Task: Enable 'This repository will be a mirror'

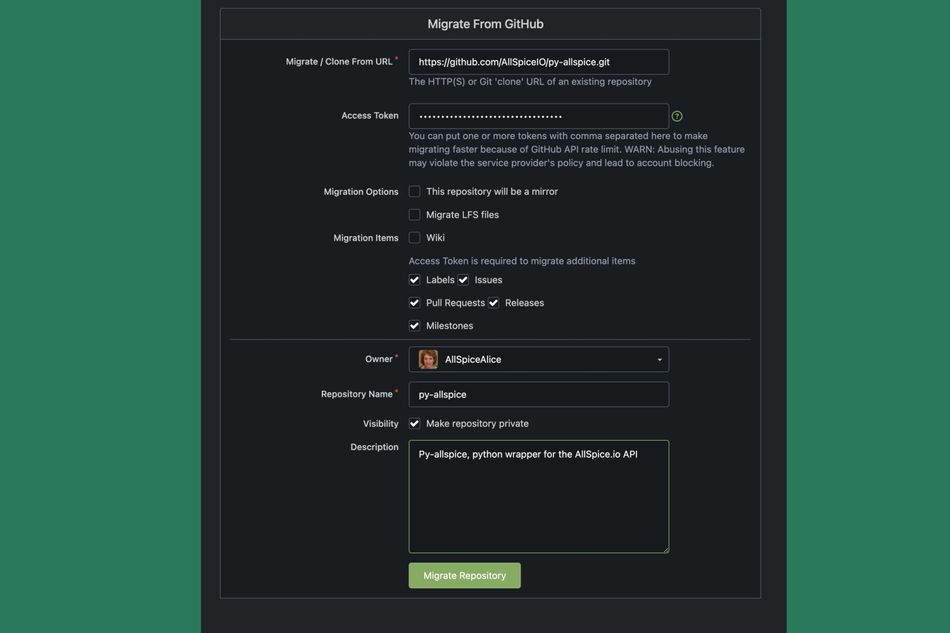Action: 414,191
